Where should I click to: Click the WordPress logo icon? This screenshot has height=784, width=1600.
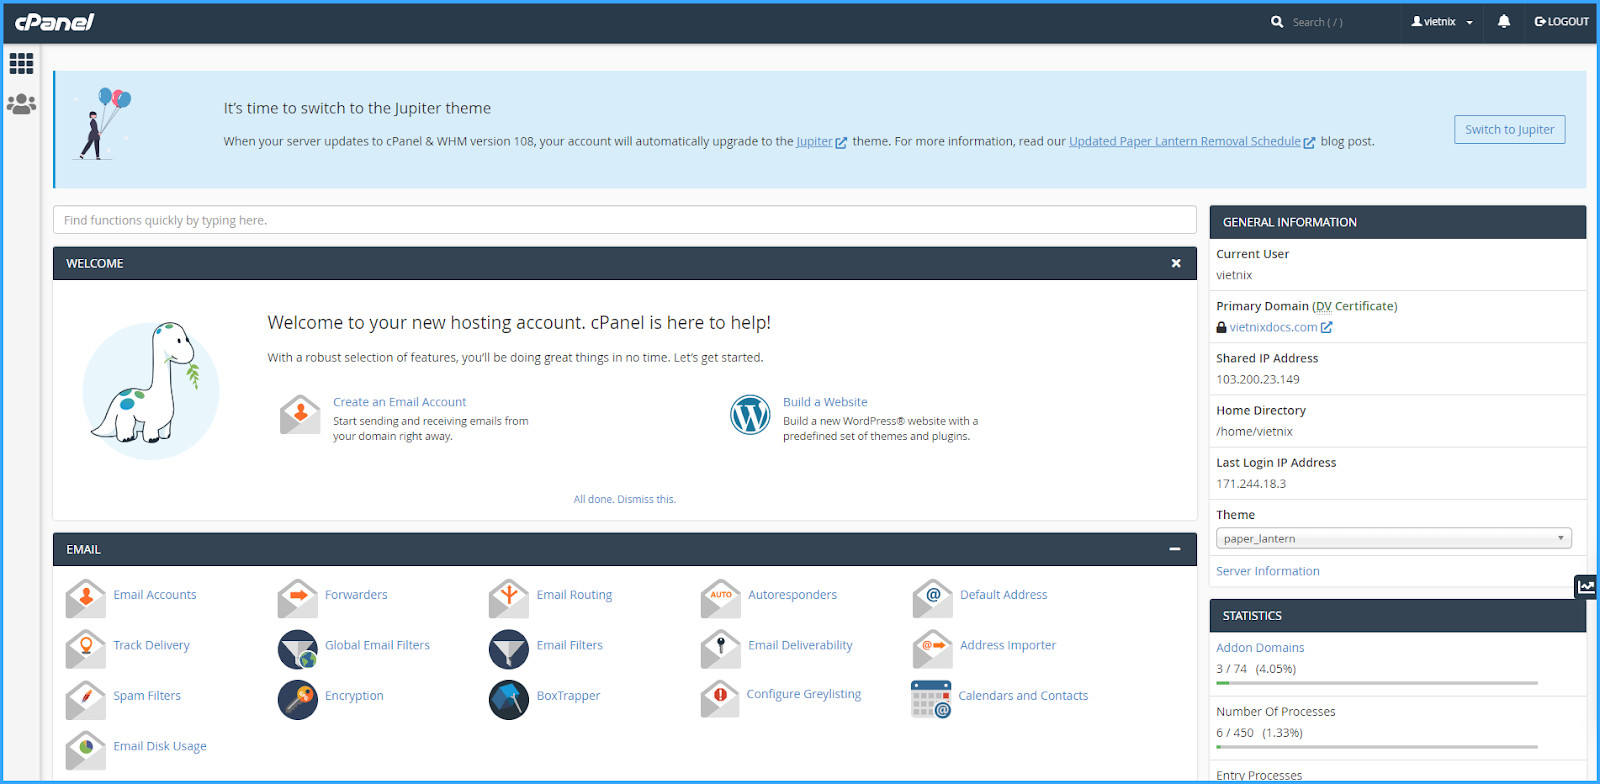(x=750, y=415)
